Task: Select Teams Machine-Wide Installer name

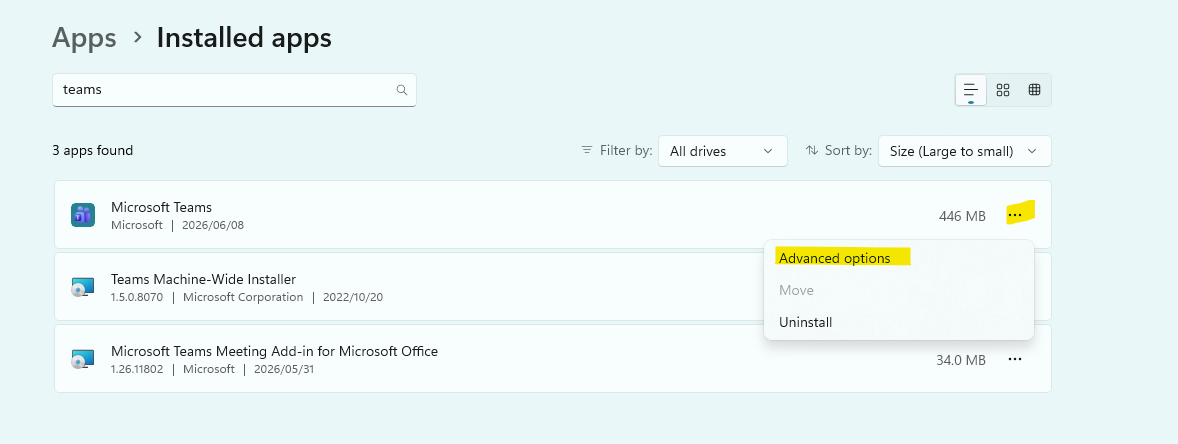Action: [x=204, y=279]
